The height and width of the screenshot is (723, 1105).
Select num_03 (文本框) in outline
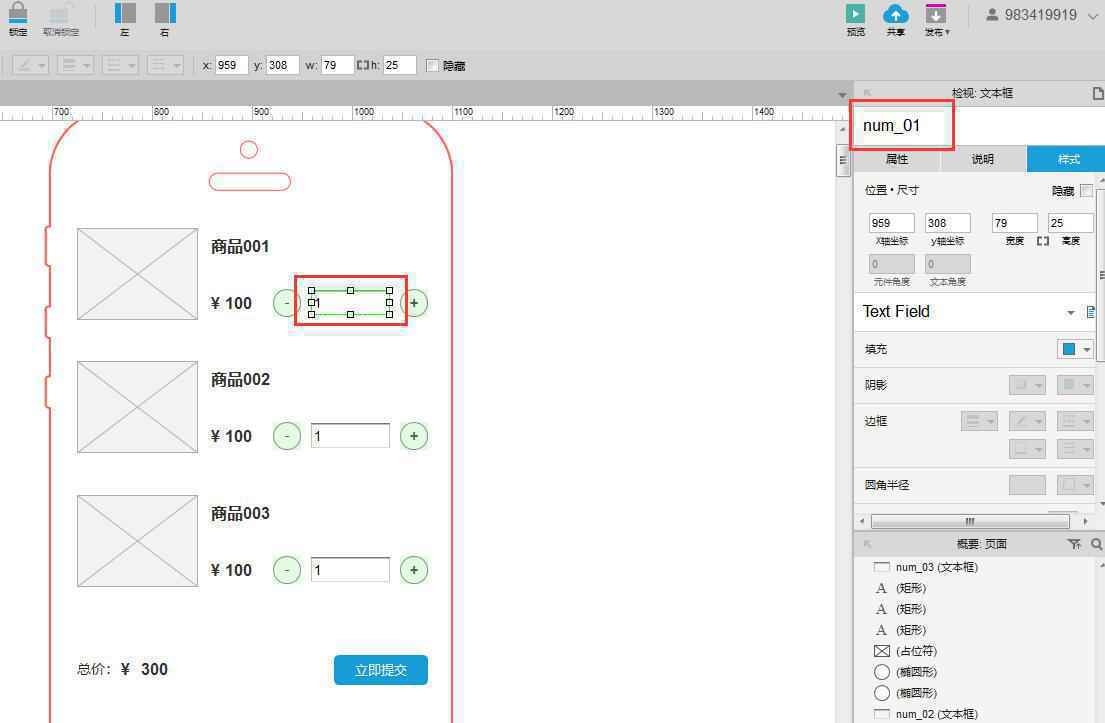[x=937, y=567]
